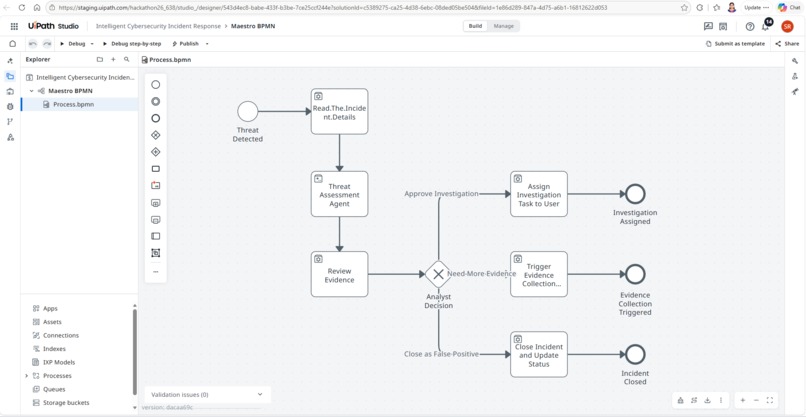The image size is (806, 417).
Task: Select Process.bpmn file in Explorer
Action: [x=80, y=104]
